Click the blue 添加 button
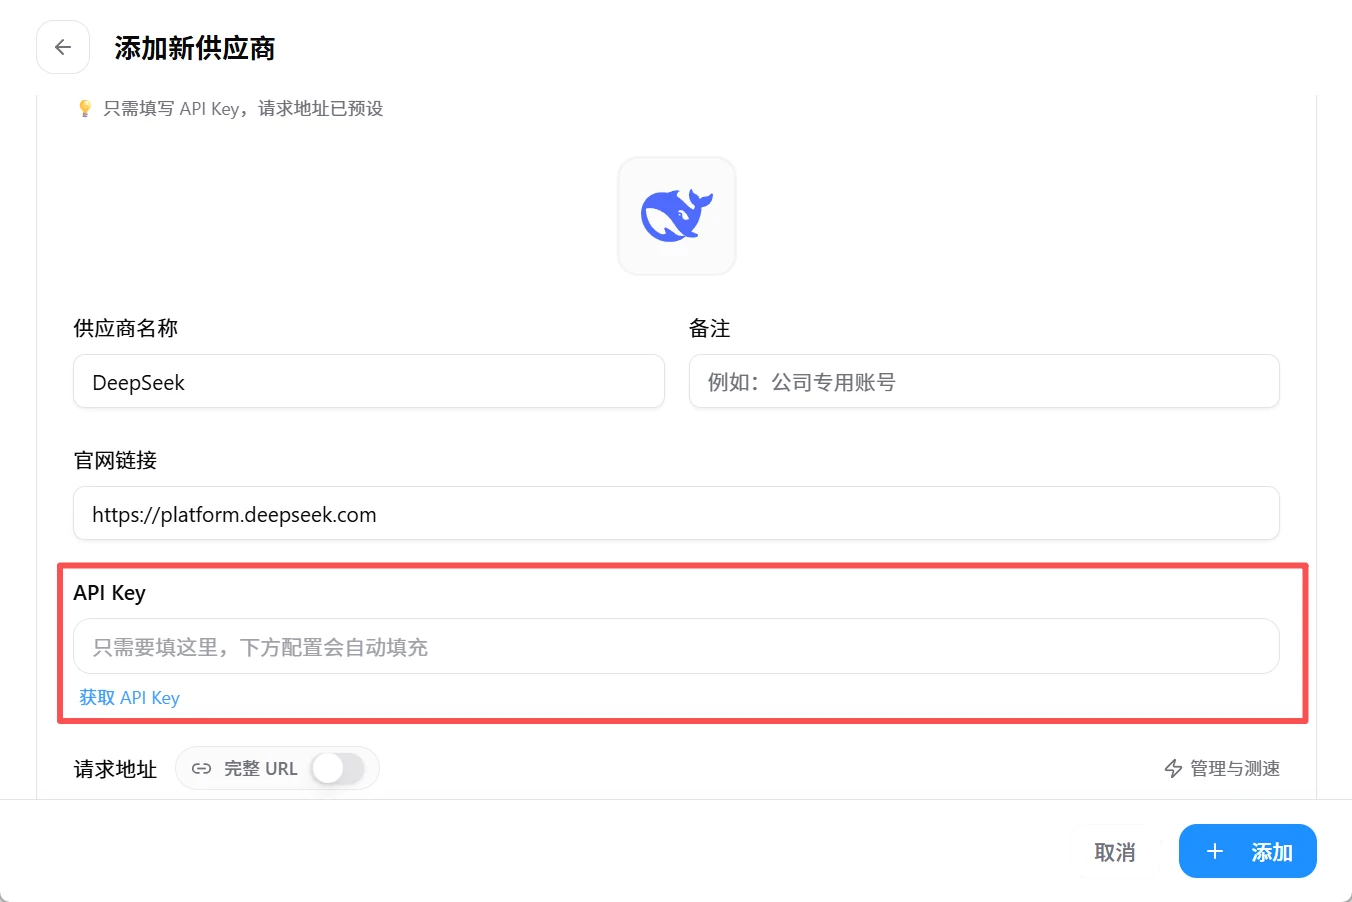Viewport: 1352px width, 902px height. point(1248,851)
